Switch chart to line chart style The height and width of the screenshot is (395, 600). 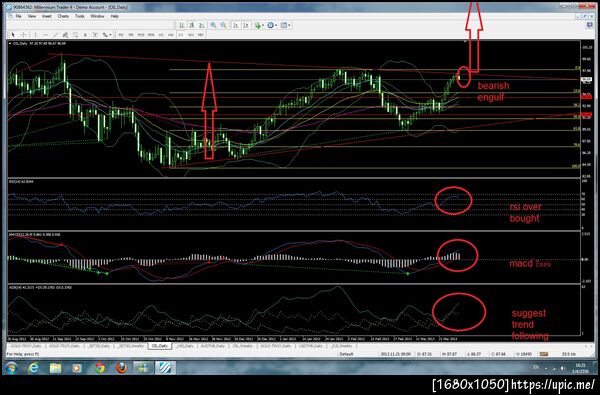(x=201, y=25)
